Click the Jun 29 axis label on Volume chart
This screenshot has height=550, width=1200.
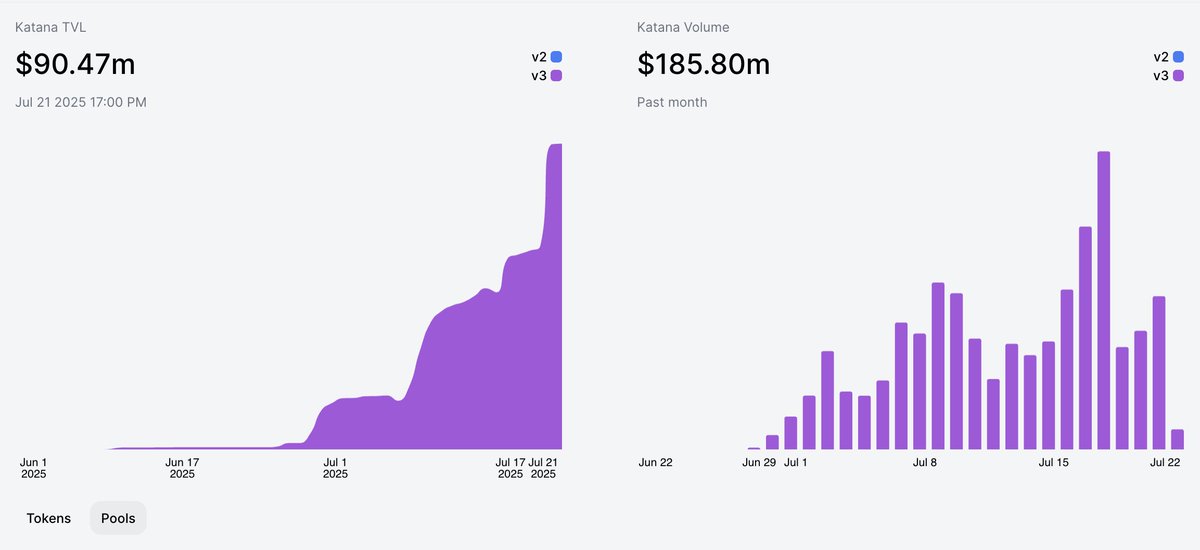click(759, 462)
